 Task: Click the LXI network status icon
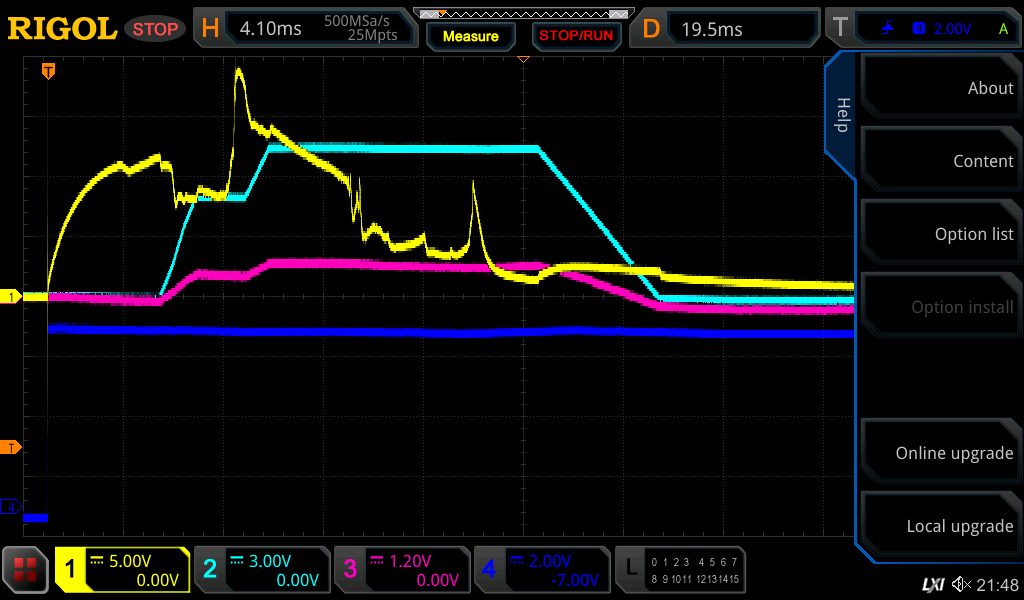click(932, 584)
